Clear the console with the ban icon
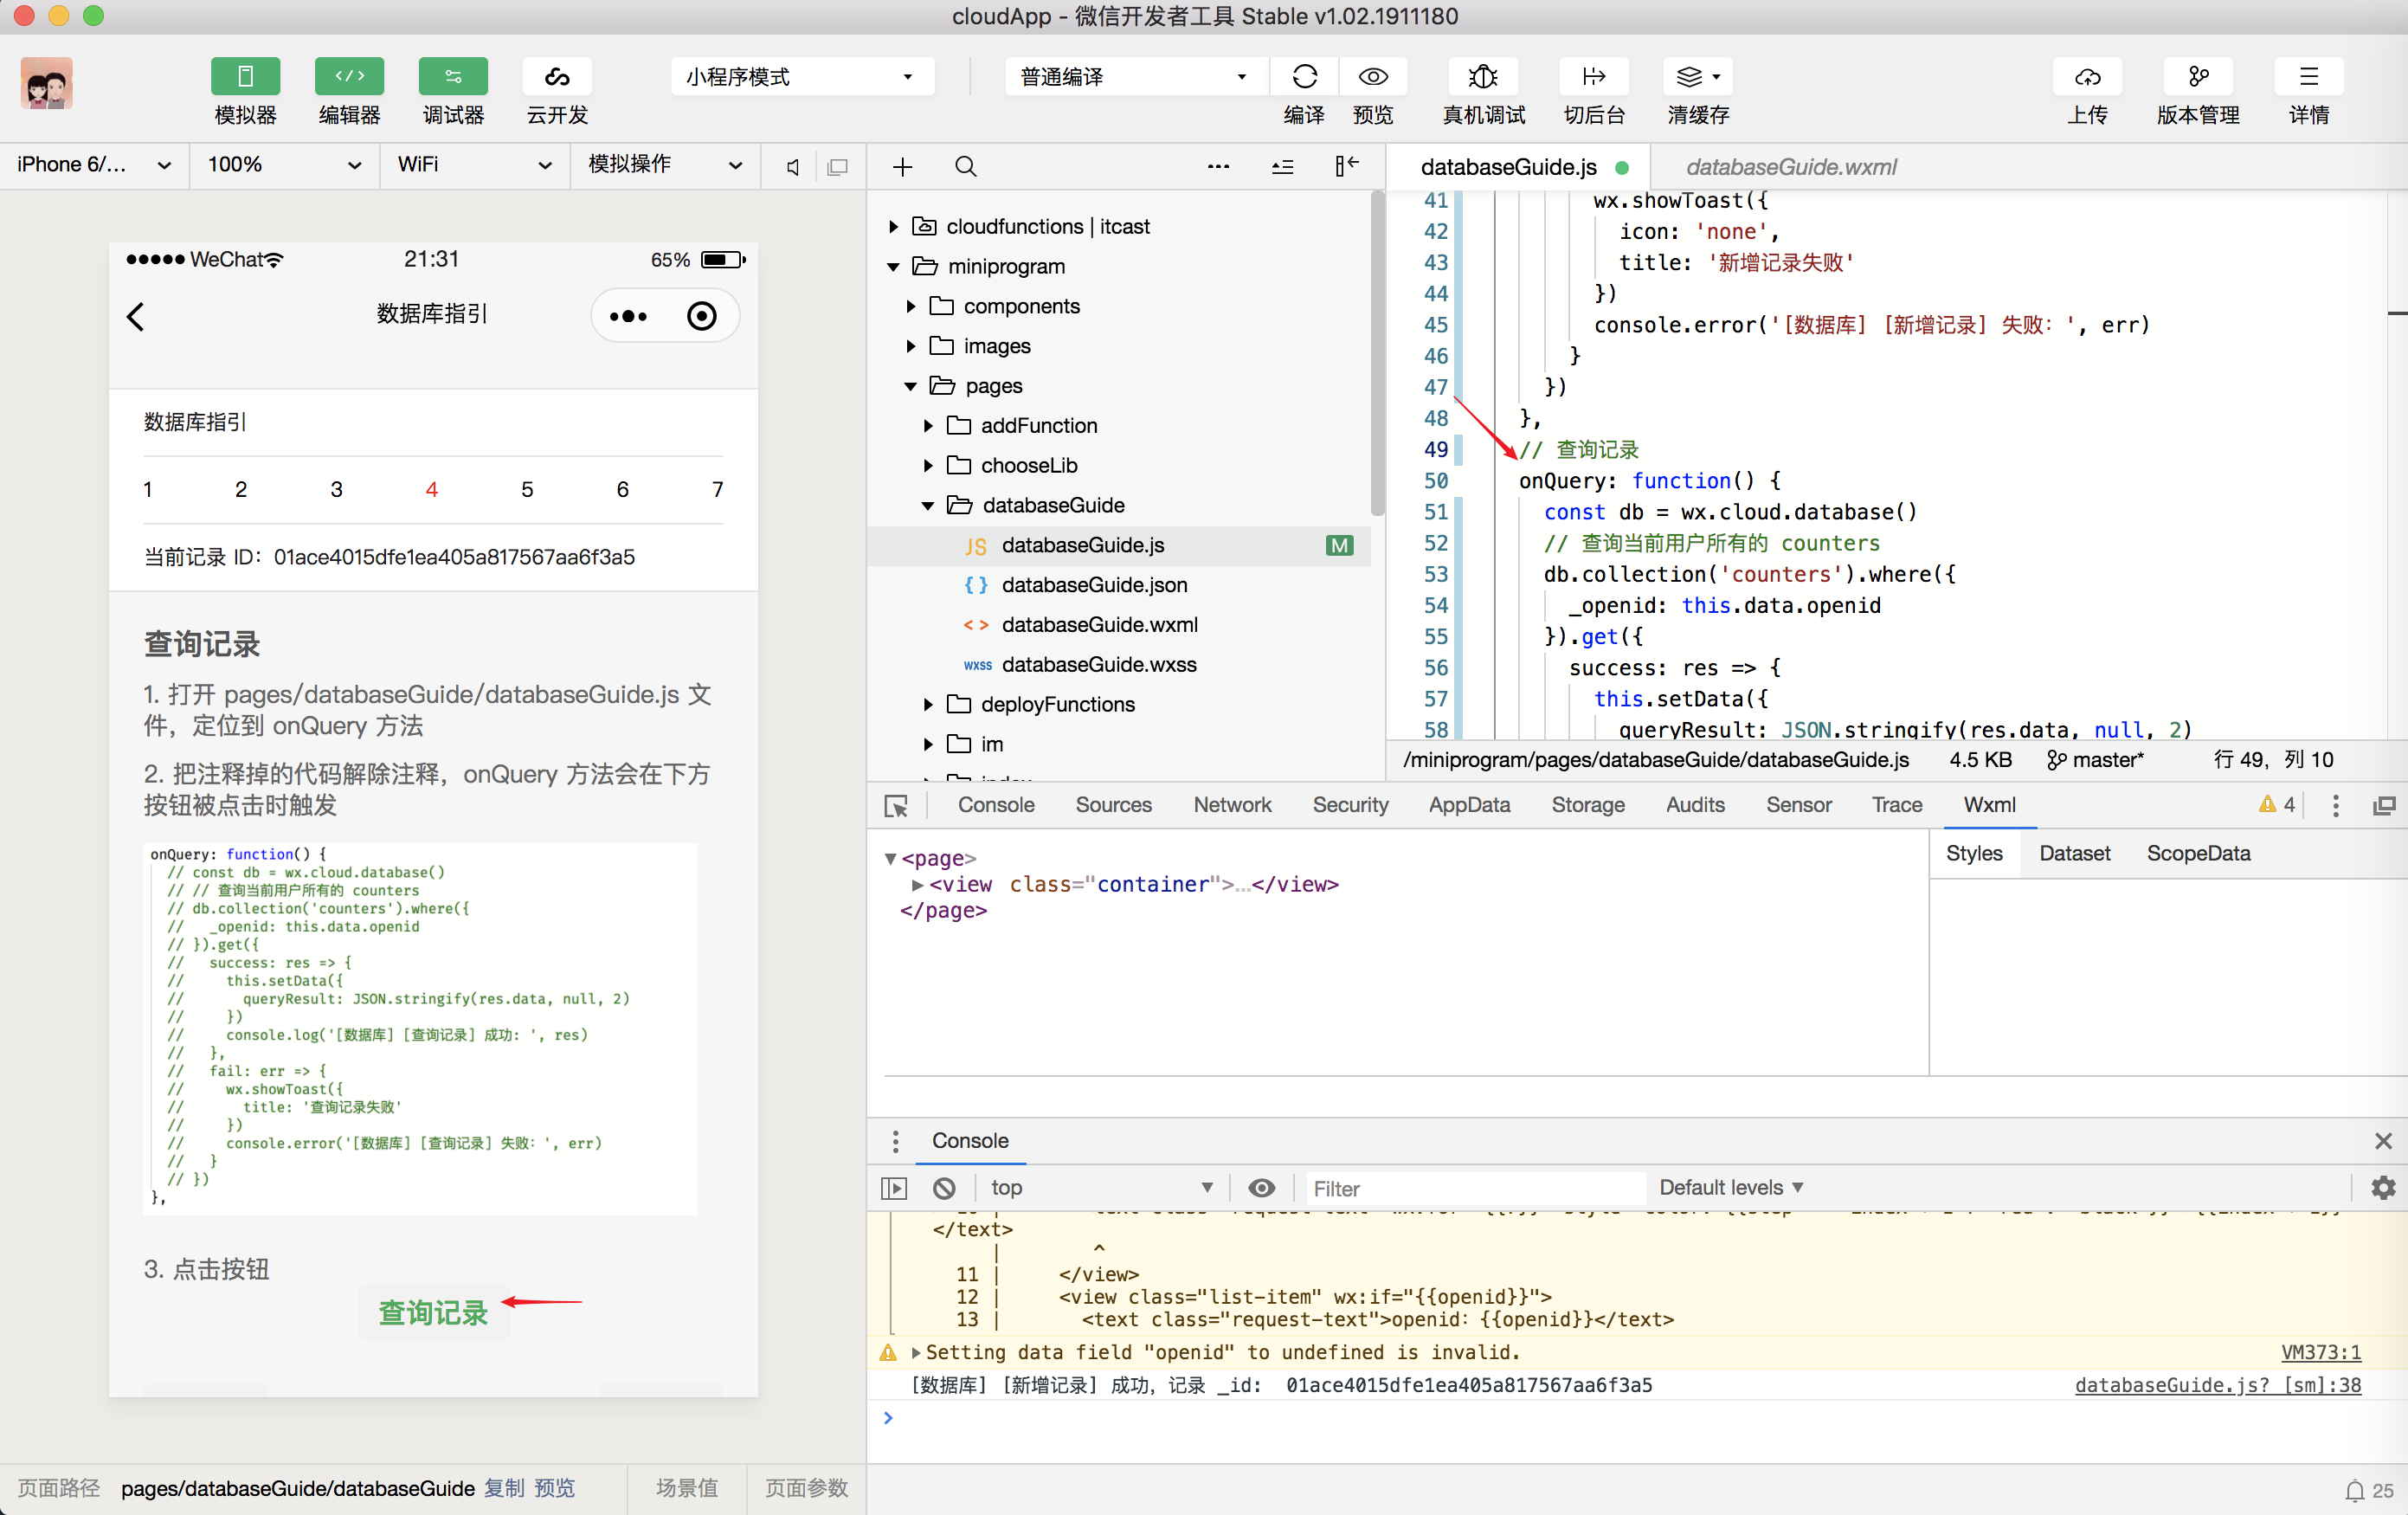 pos(944,1188)
